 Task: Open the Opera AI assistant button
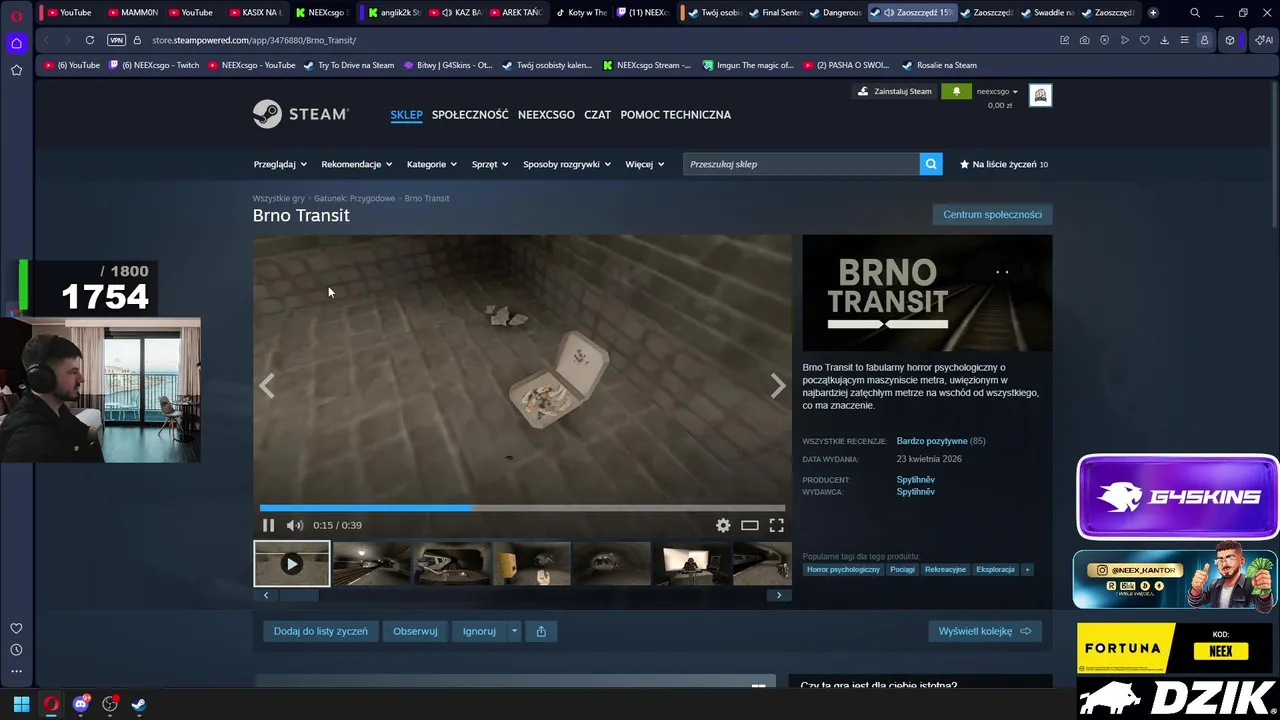tap(1264, 40)
